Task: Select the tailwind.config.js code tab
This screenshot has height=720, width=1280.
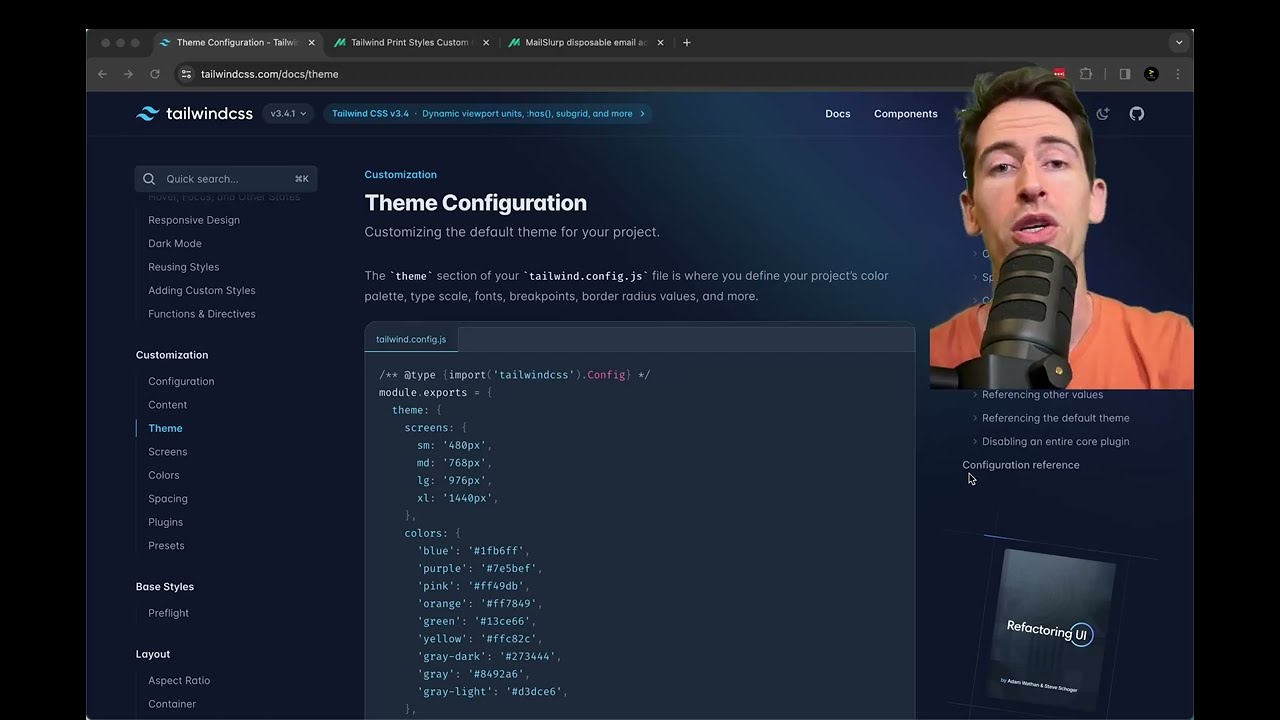Action: coord(411,339)
